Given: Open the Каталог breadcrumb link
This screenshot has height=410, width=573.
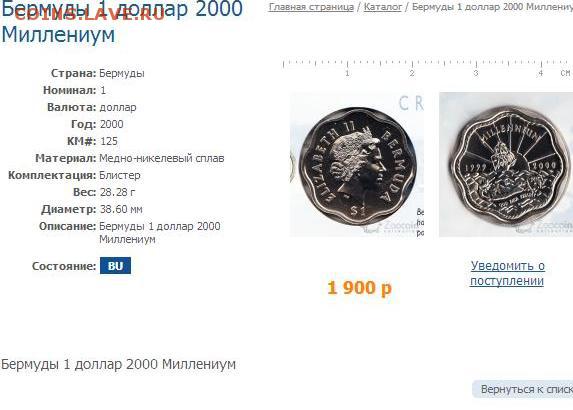Looking at the screenshot, I should pyautogui.click(x=383, y=7).
